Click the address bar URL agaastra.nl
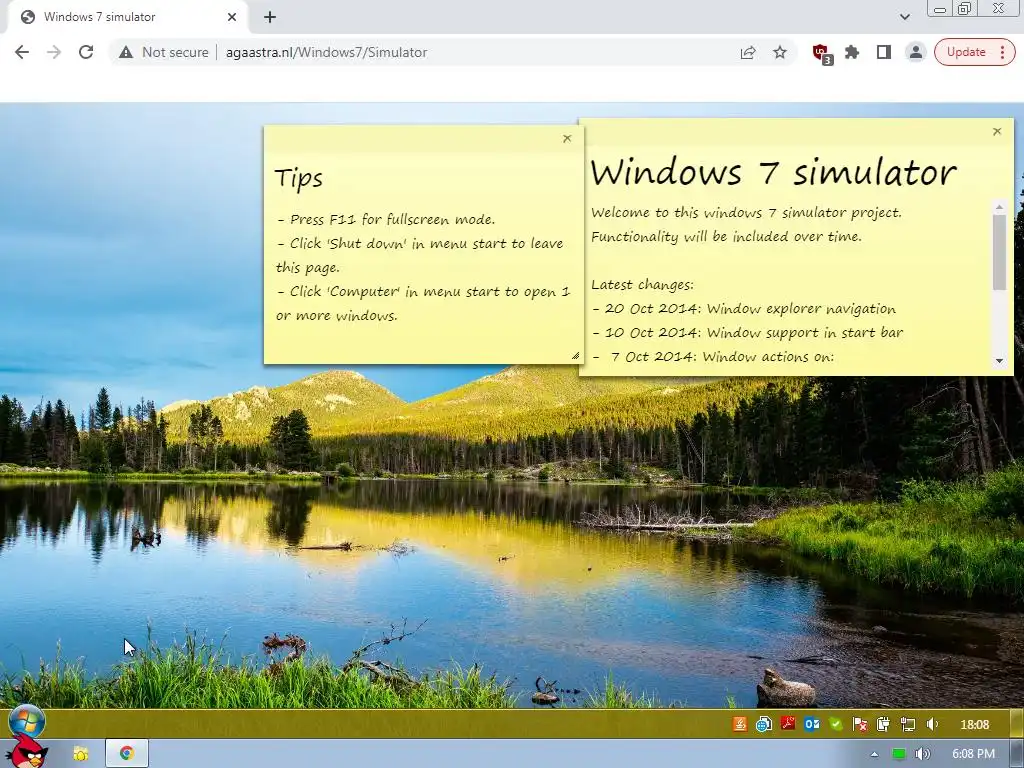The height and width of the screenshot is (768, 1024). coord(327,52)
